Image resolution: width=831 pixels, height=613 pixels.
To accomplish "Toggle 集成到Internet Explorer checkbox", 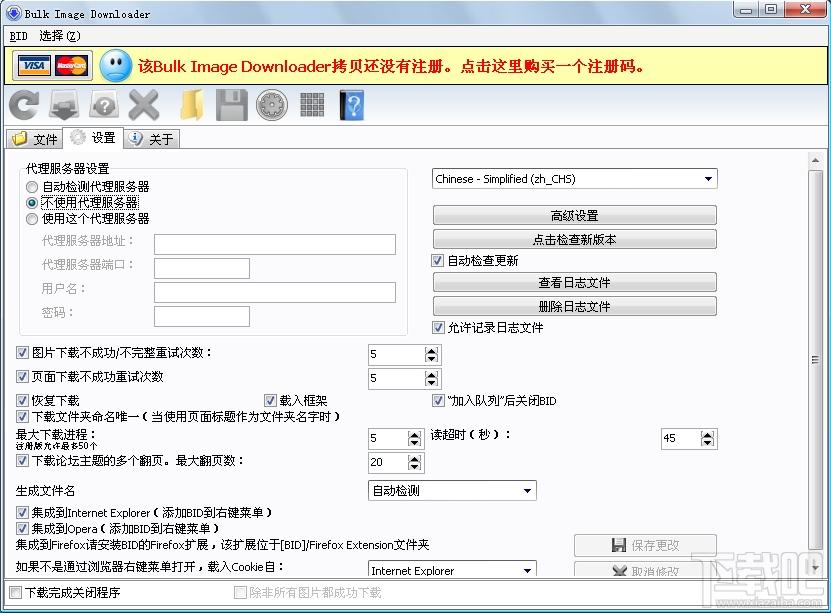I will [22, 512].
